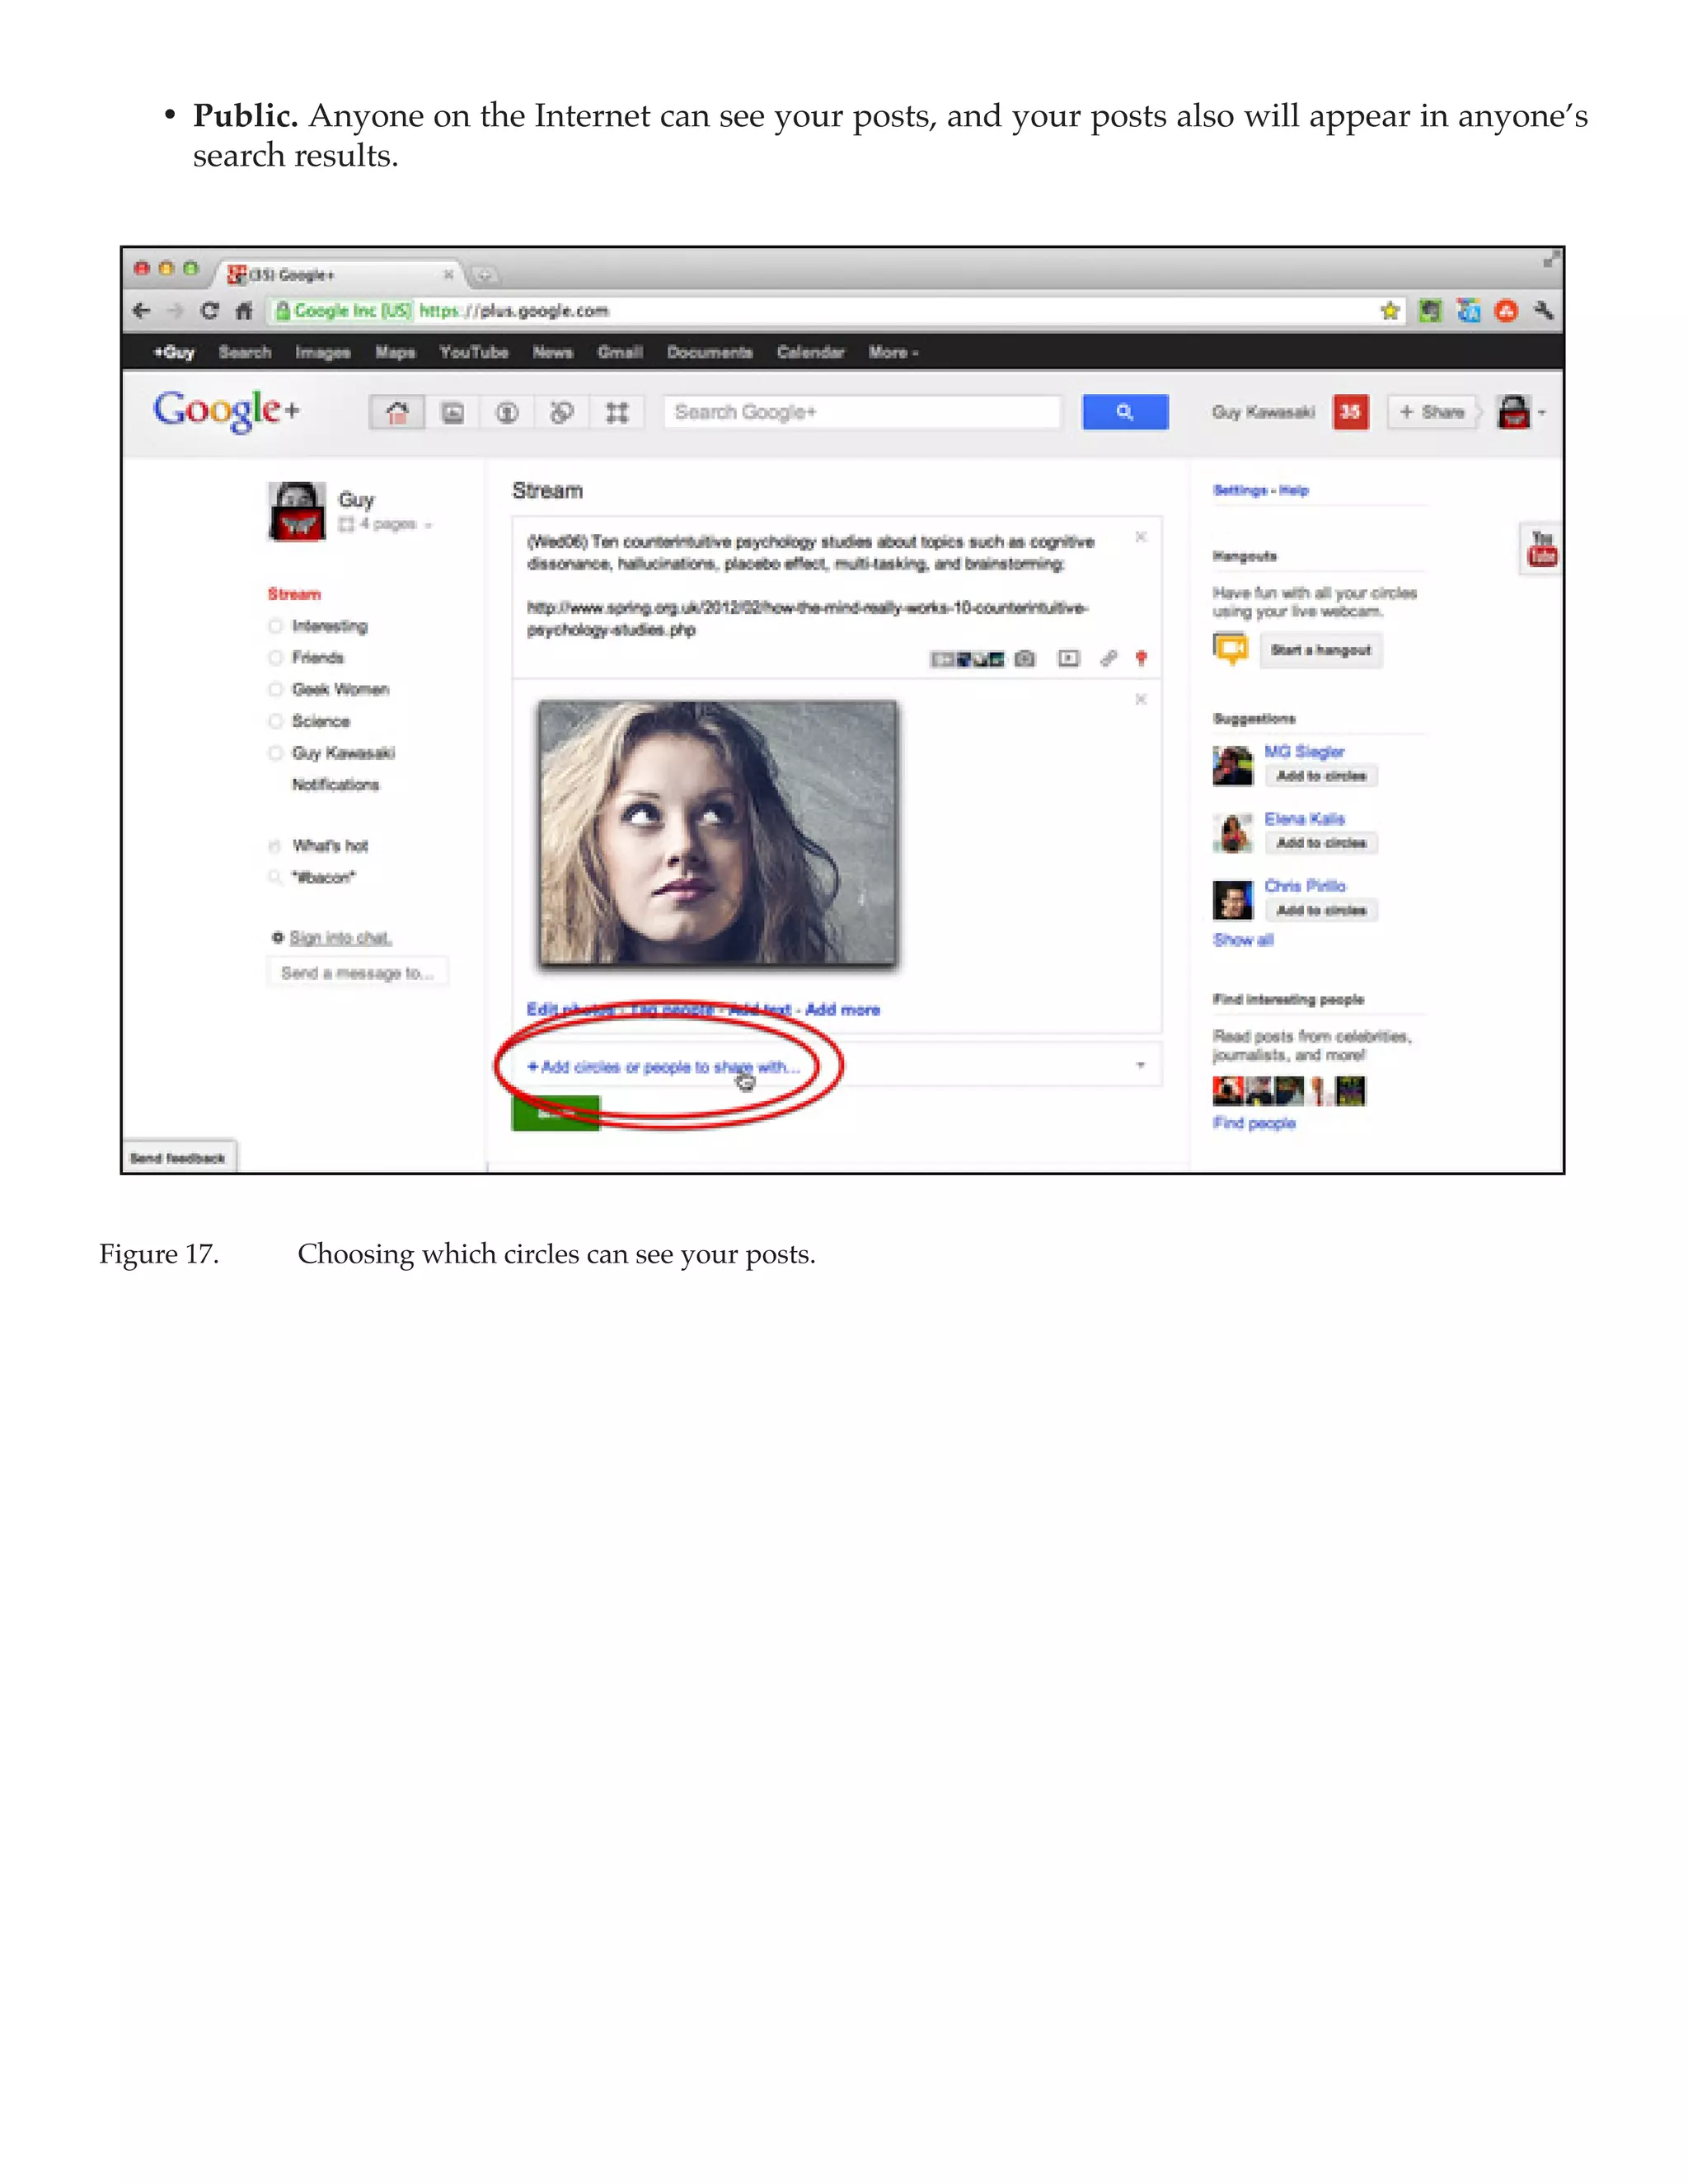
Task: Click the add-link icon in share box
Action: (1108, 659)
